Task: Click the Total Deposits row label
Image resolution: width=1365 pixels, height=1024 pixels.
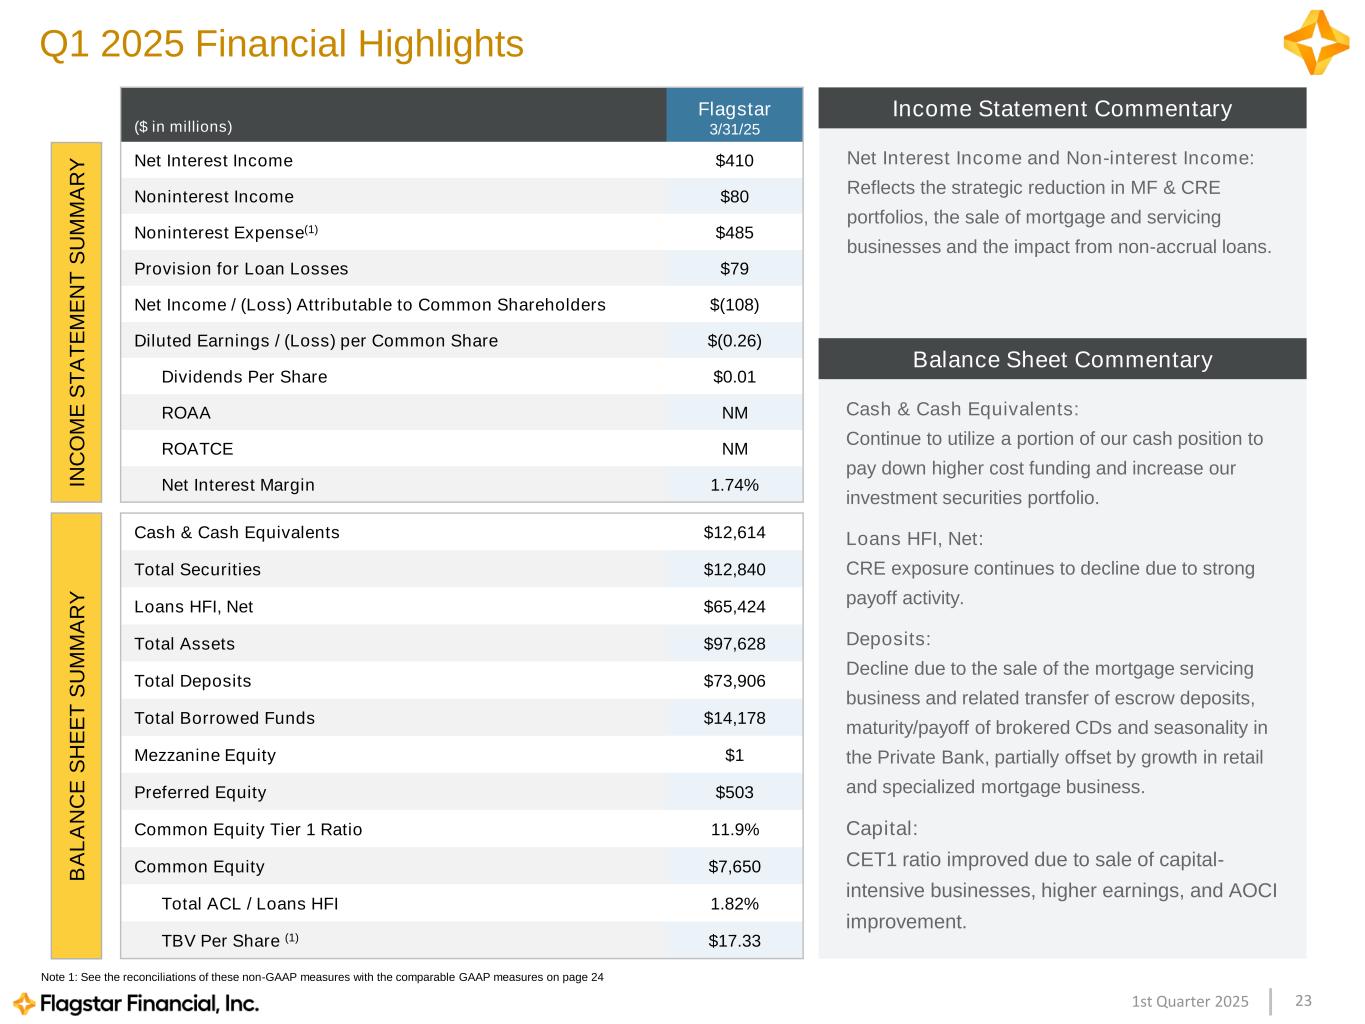Action: click(193, 681)
